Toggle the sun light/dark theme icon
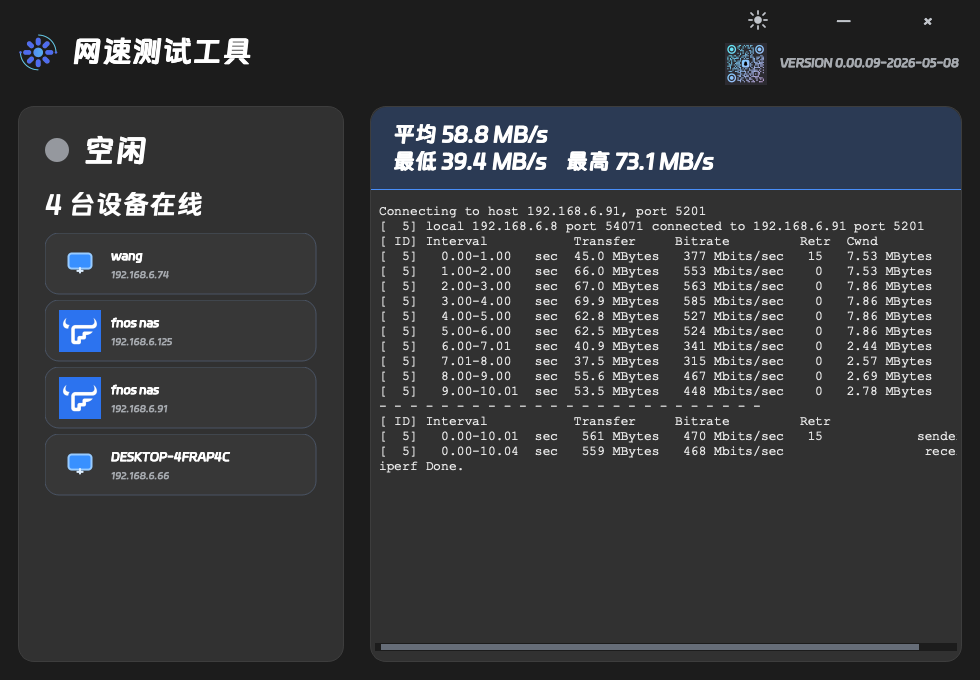Viewport: 980px width, 680px height. tap(758, 21)
